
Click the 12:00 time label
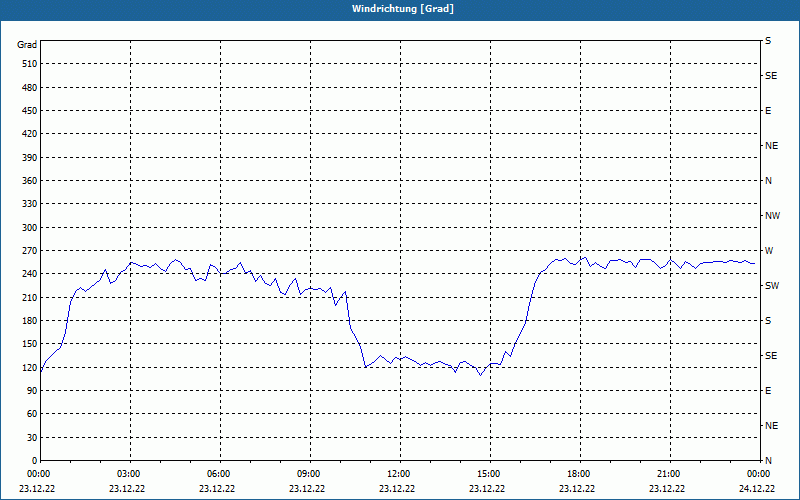tap(398, 474)
